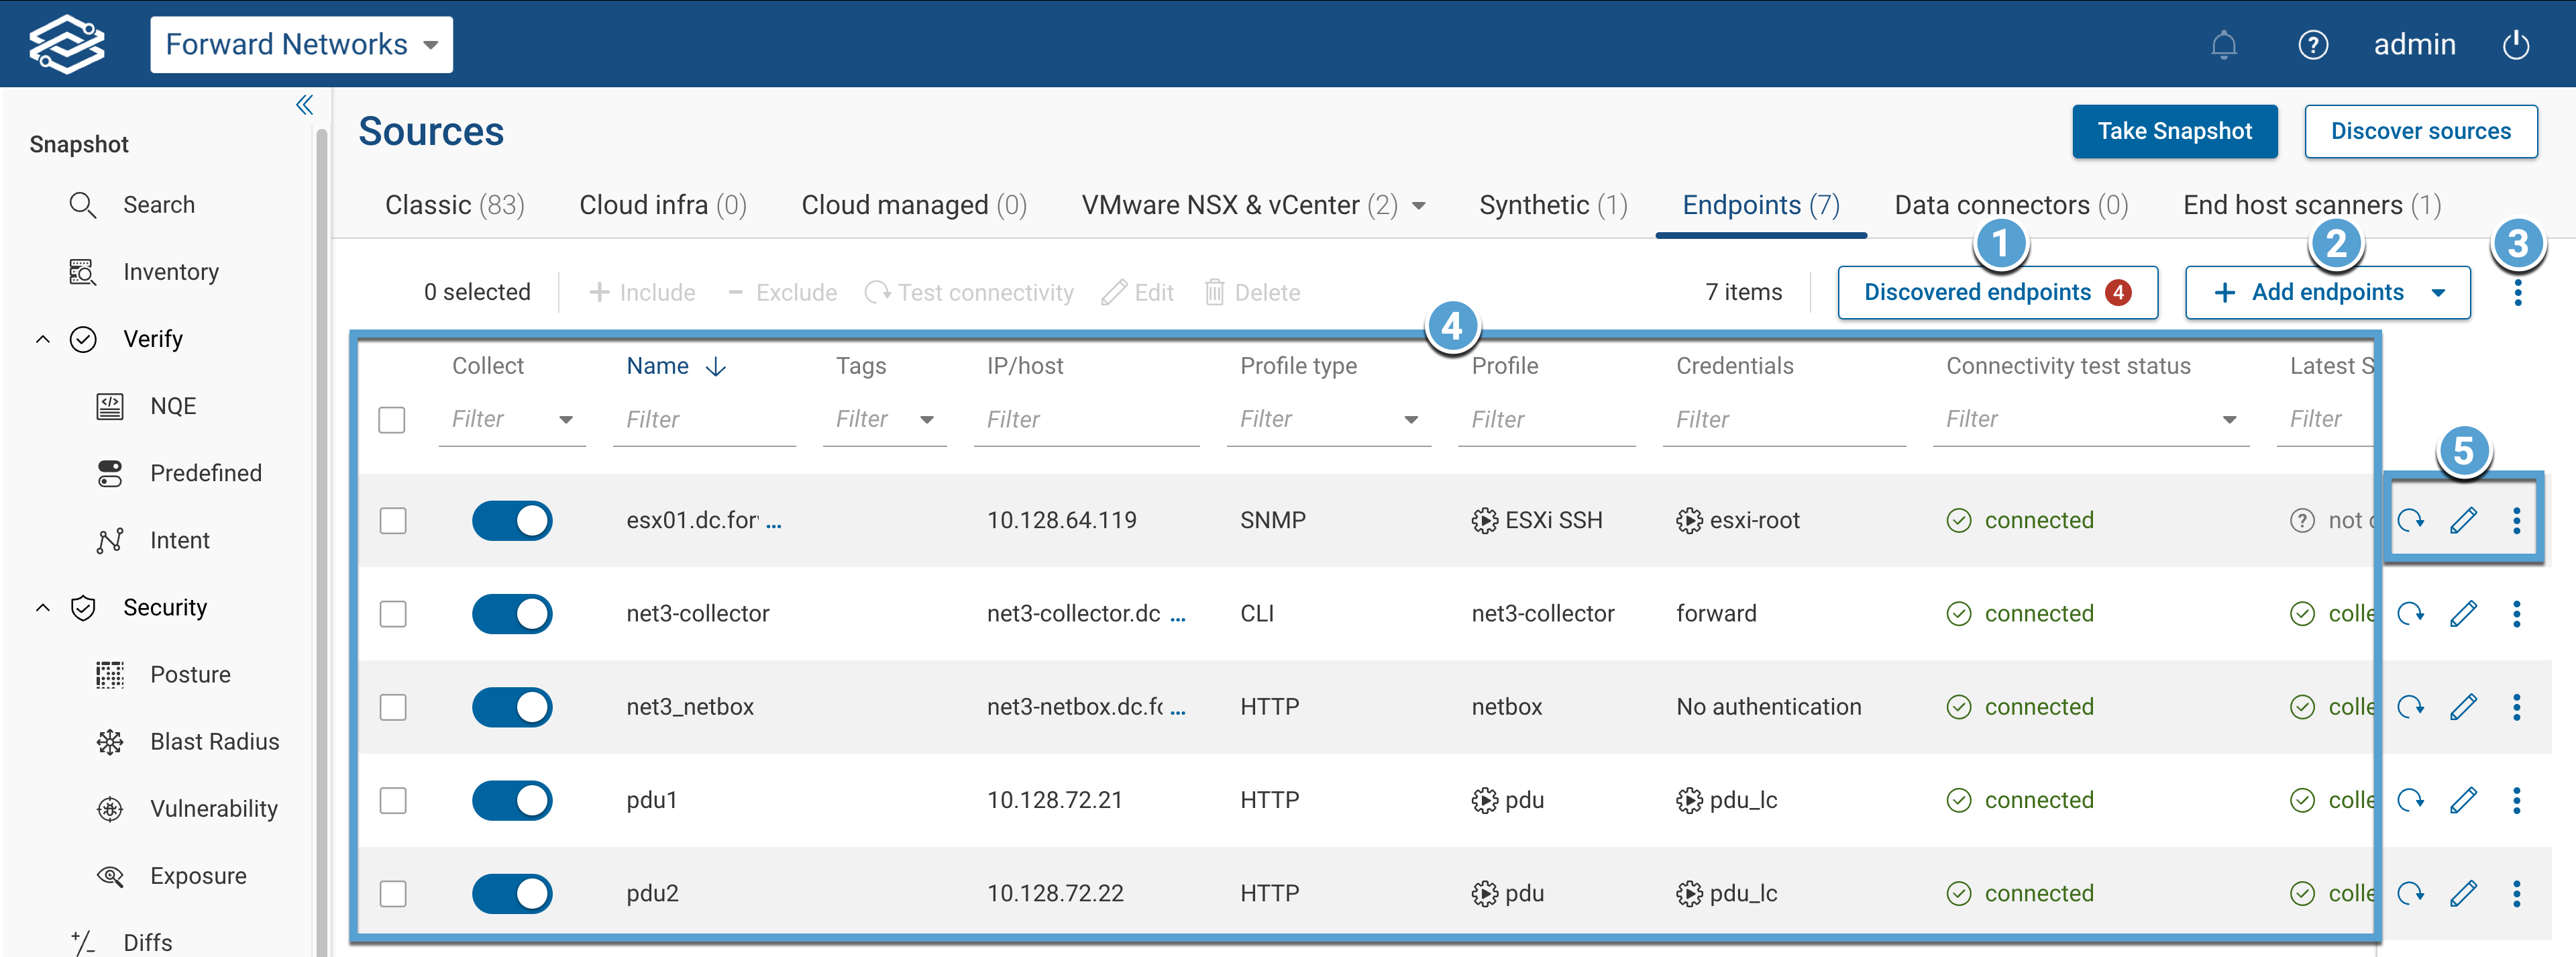Disable the Collect toggle for net3_netbox
This screenshot has width=2576, height=957.
[512, 707]
